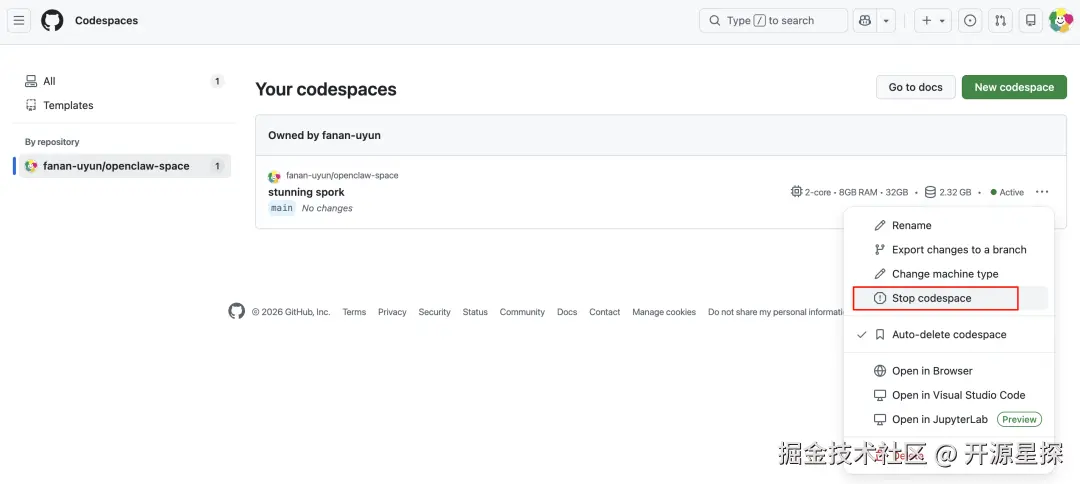Image resolution: width=1080 pixels, height=484 pixels.
Task: Click the Go to docs button
Action: point(915,87)
